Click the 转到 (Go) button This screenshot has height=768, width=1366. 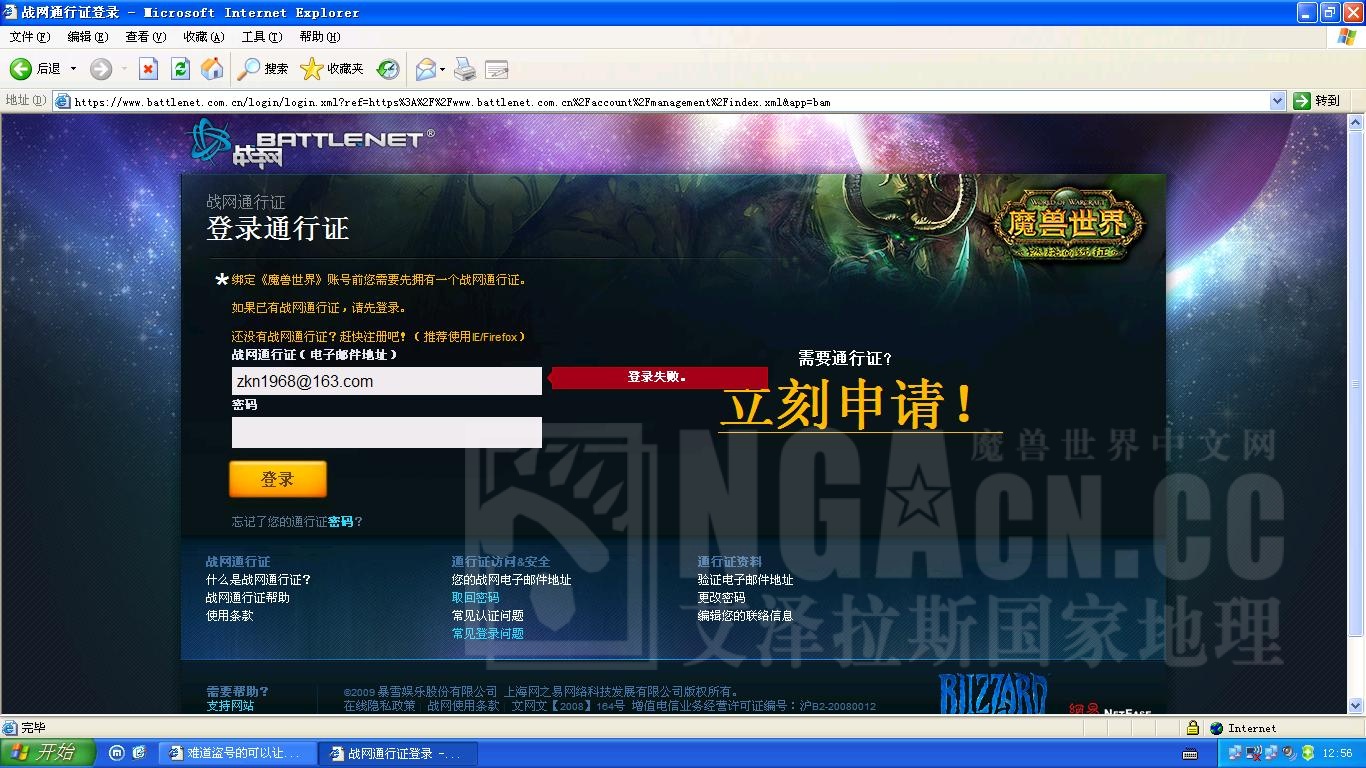click(x=1316, y=101)
